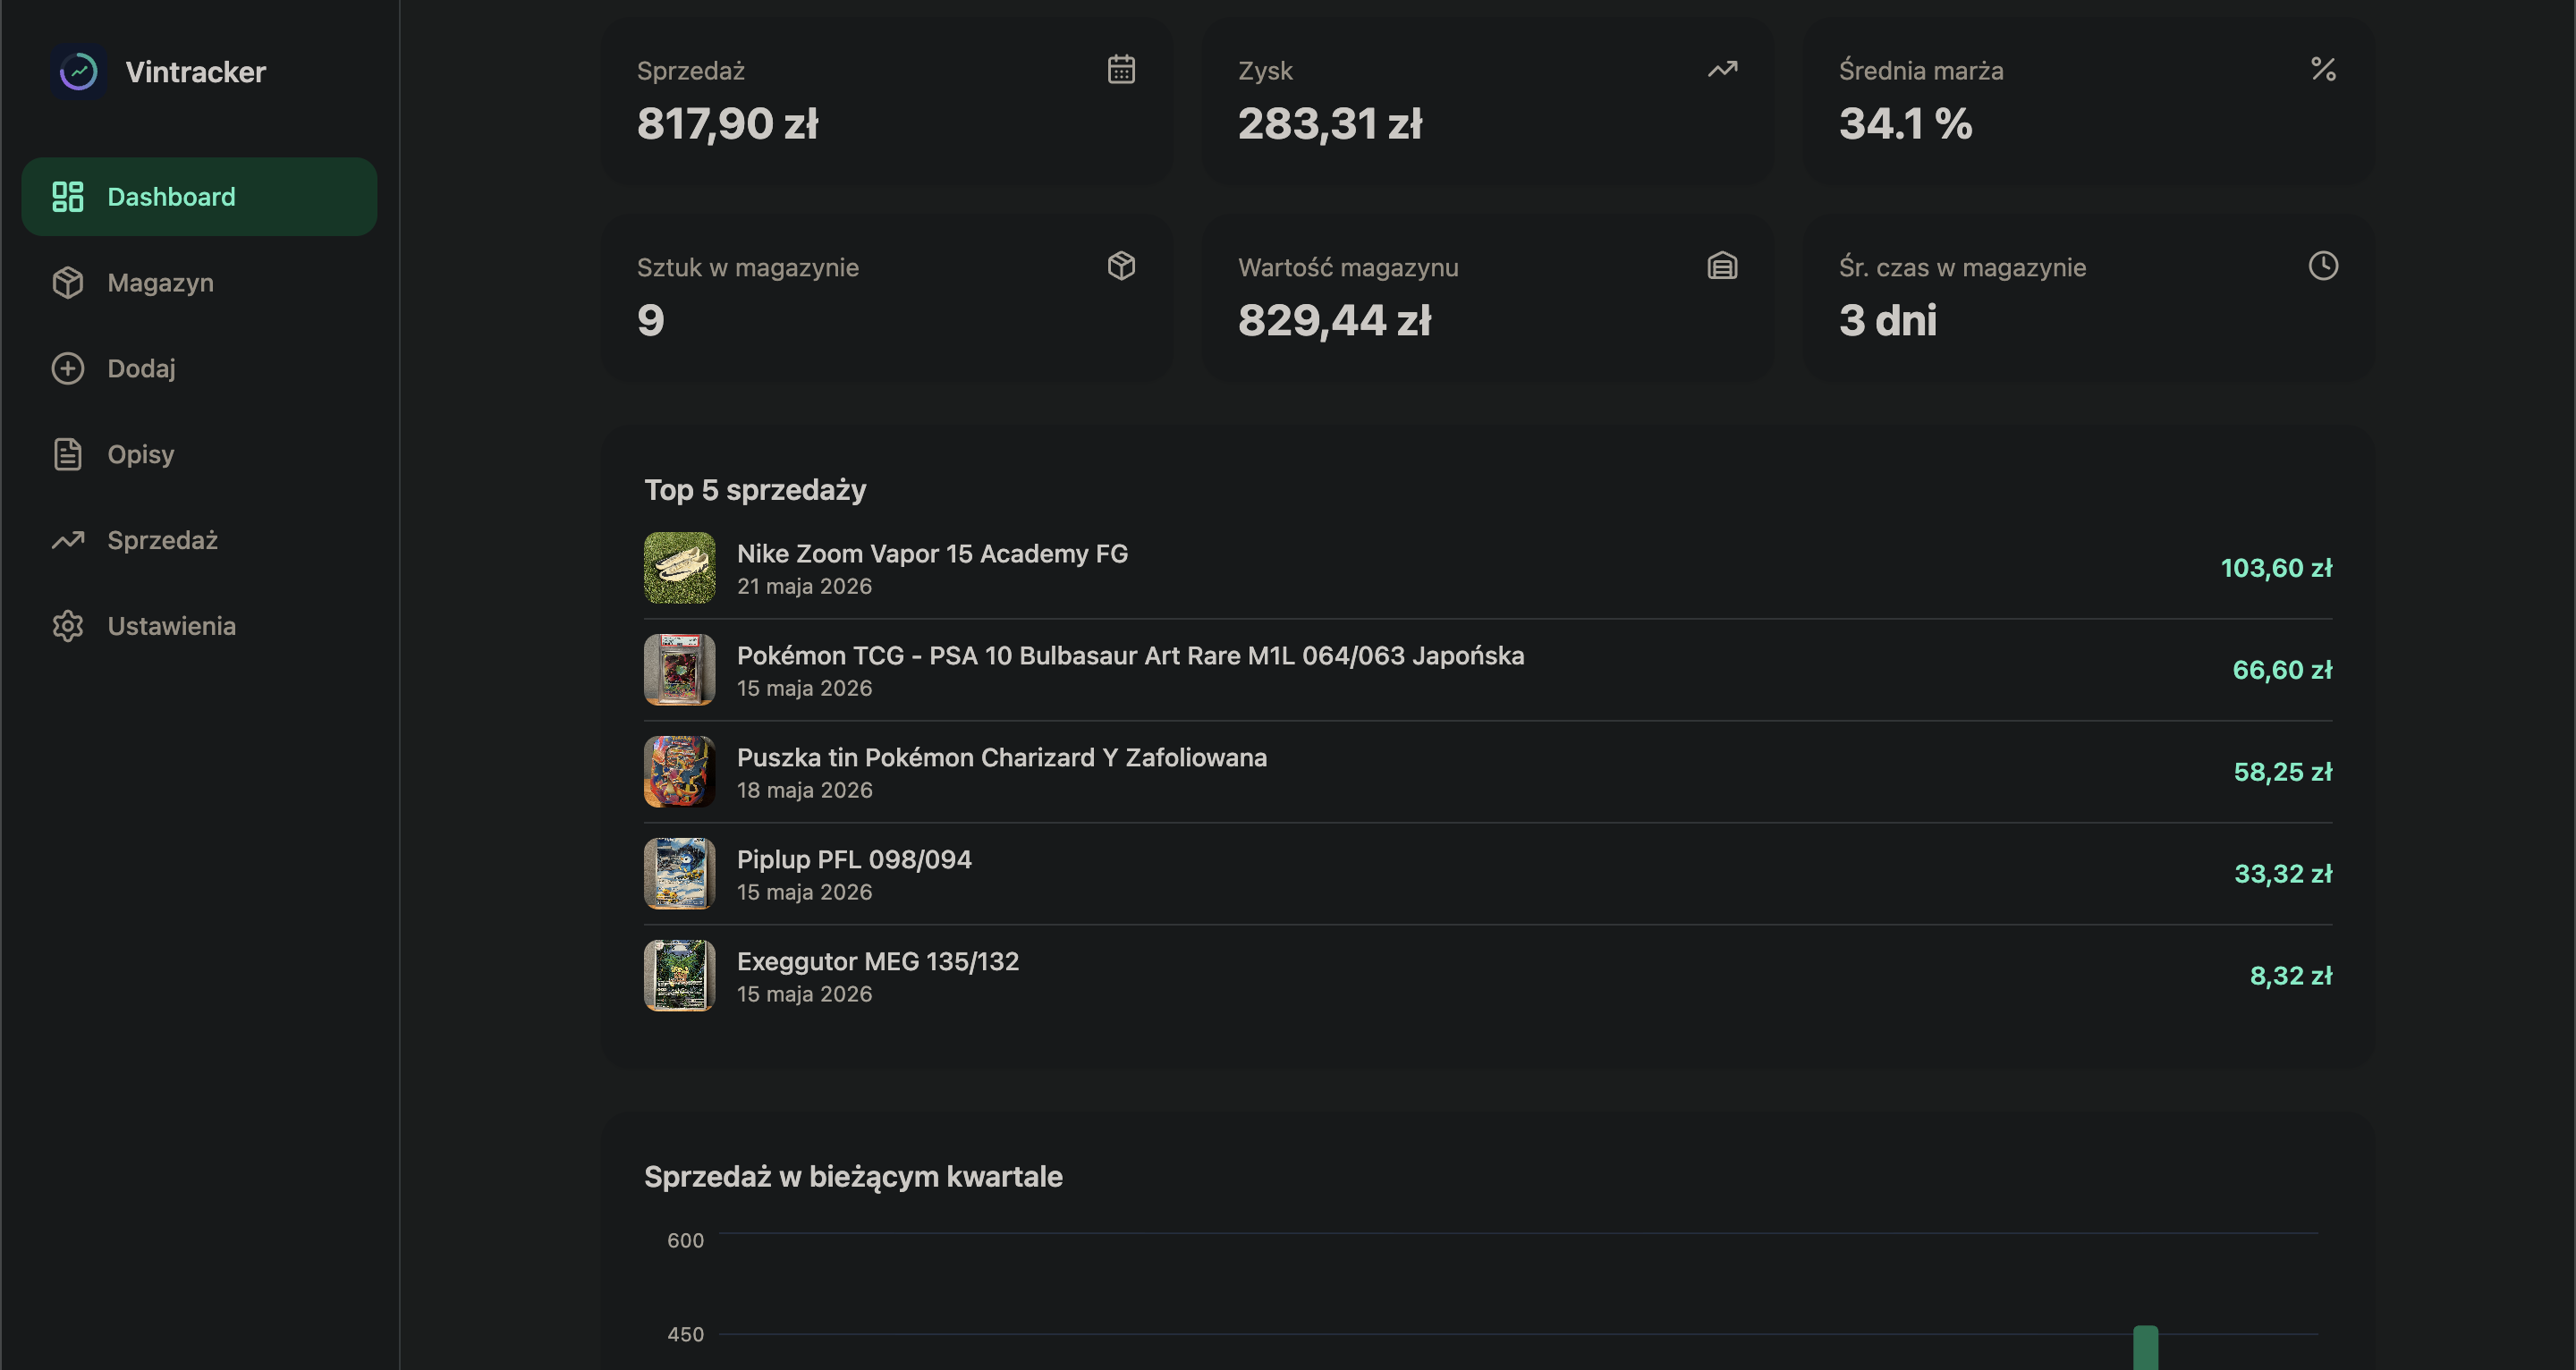Click the 103,60 zł profit value
Screen dimensions: 2576x1370
tap(2276, 568)
